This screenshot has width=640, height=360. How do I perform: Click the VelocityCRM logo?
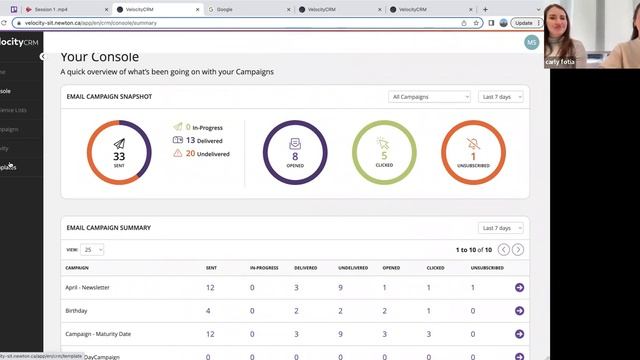point(19,42)
